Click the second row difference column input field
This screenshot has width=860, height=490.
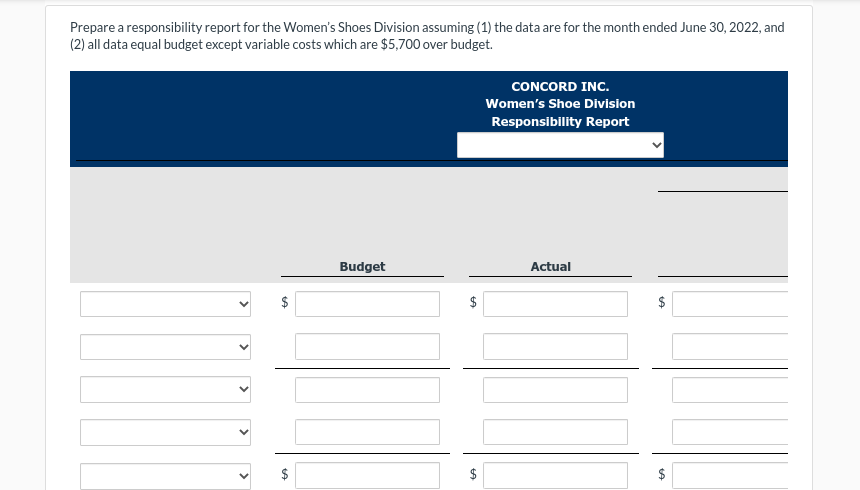pos(730,347)
